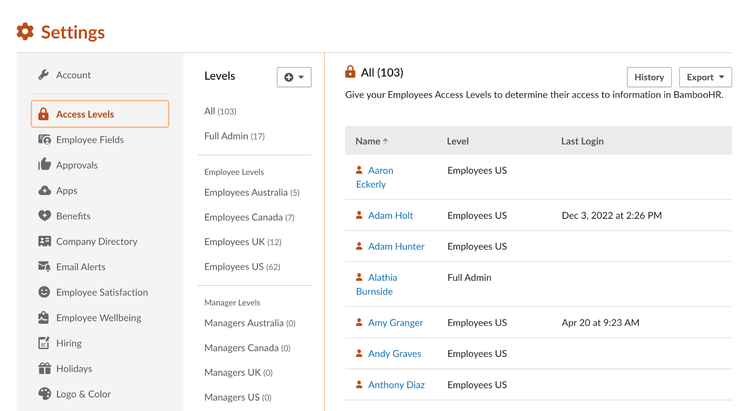Select Full Admin (17) level
The width and height of the screenshot is (750, 411).
click(x=234, y=136)
